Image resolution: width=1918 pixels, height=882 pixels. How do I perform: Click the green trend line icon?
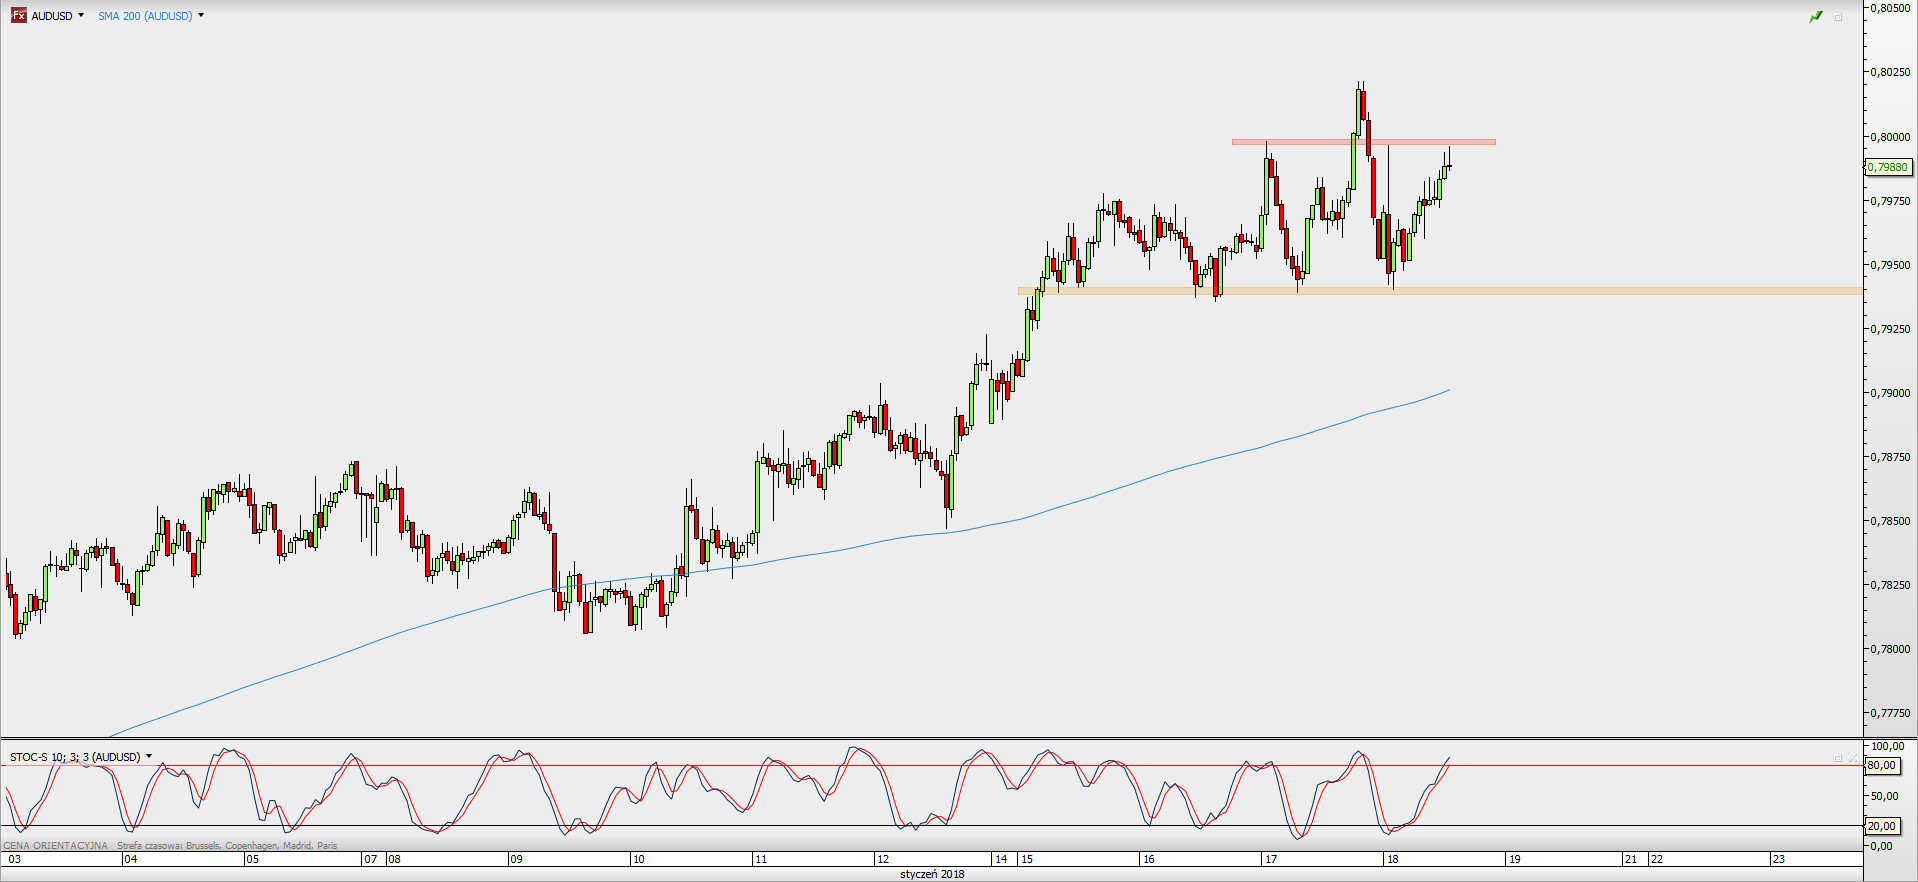tap(1816, 17)
